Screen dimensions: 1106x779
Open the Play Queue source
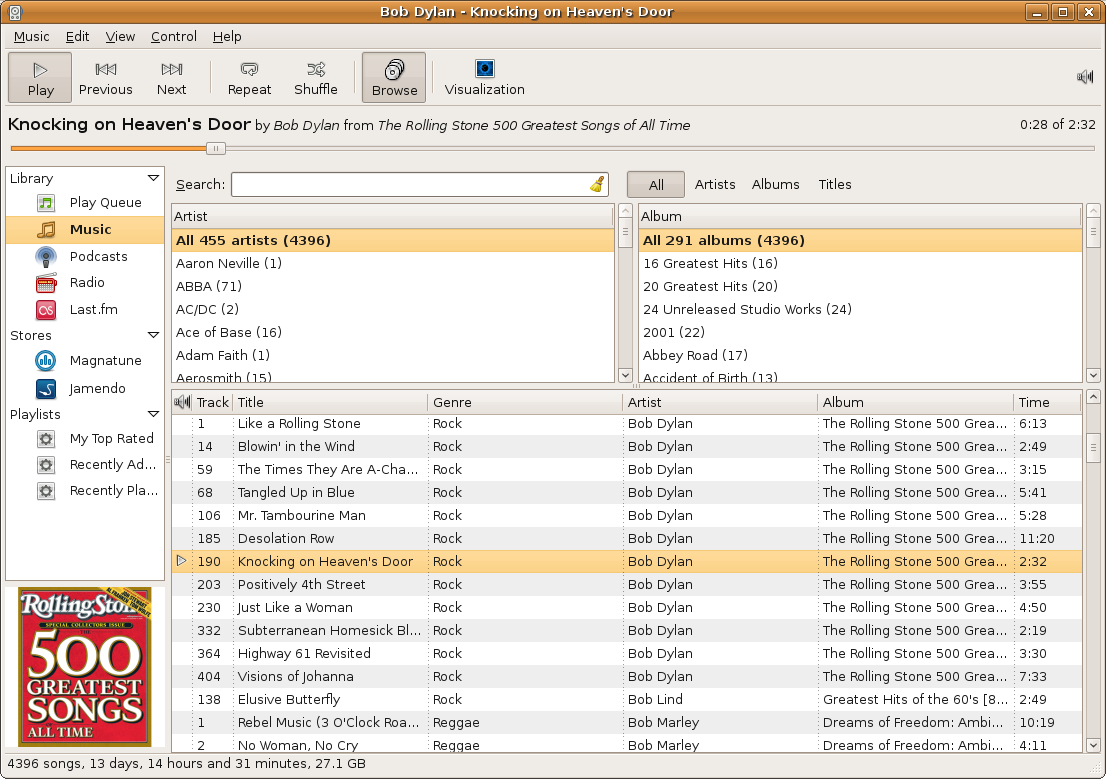(85, 203)
